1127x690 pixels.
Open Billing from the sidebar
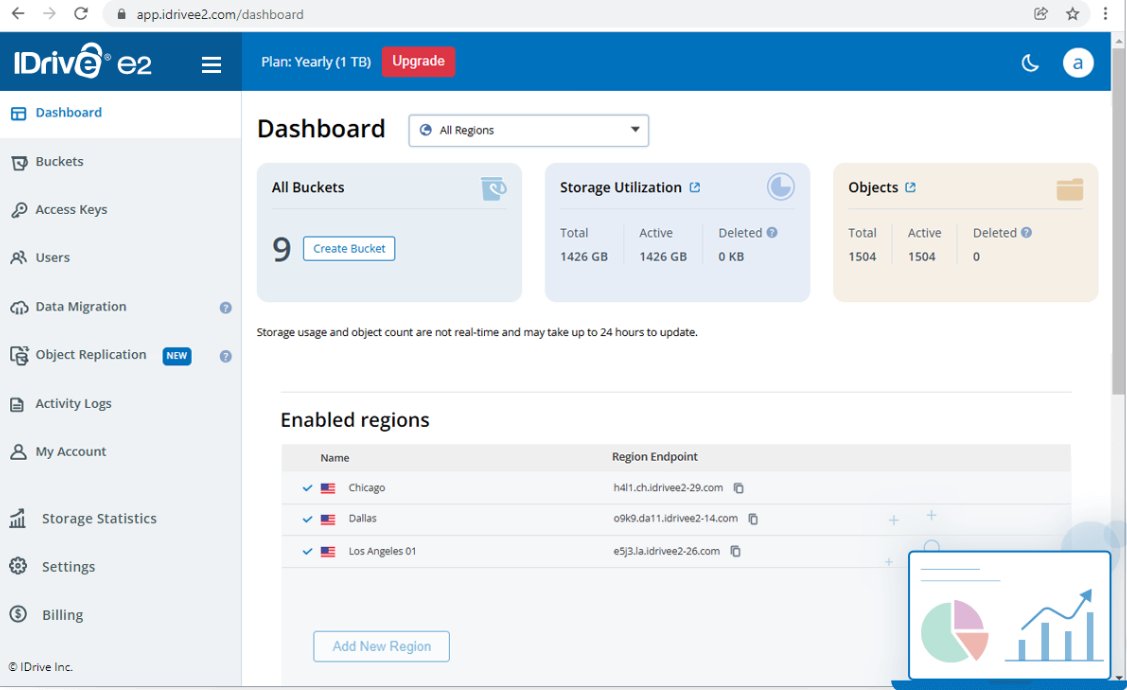tap(17, 614)
